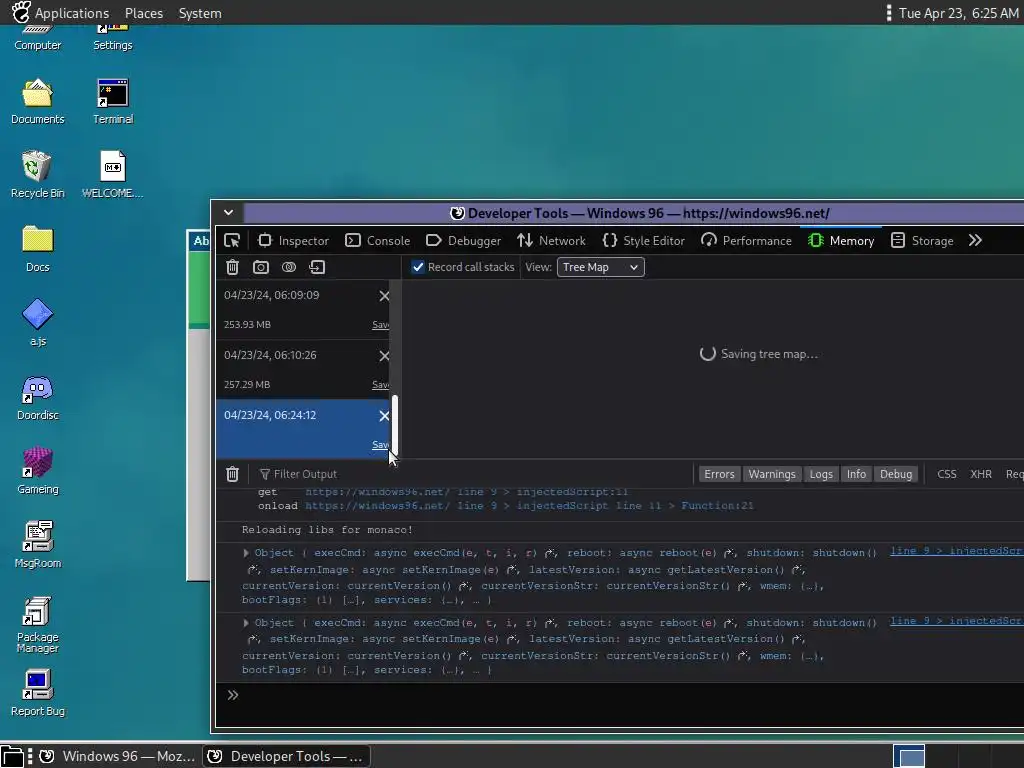
Task: Open the first injectedScript source link
Action: pyautogui.click(x=957, y=551)
